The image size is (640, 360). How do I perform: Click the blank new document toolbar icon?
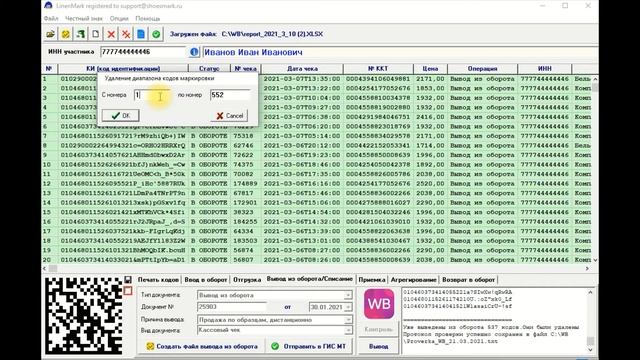pos(96,34)
